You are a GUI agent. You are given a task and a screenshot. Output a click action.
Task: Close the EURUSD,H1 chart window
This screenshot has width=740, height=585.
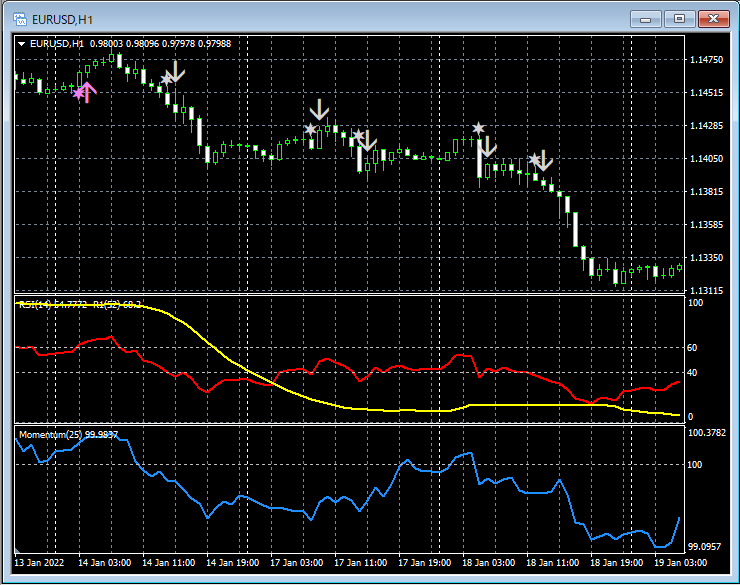coord(712,18)
